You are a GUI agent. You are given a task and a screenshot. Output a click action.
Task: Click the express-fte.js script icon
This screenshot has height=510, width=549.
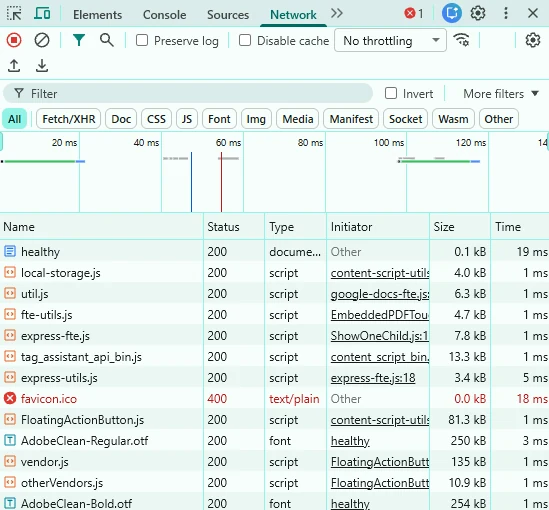tap(10, 335)
